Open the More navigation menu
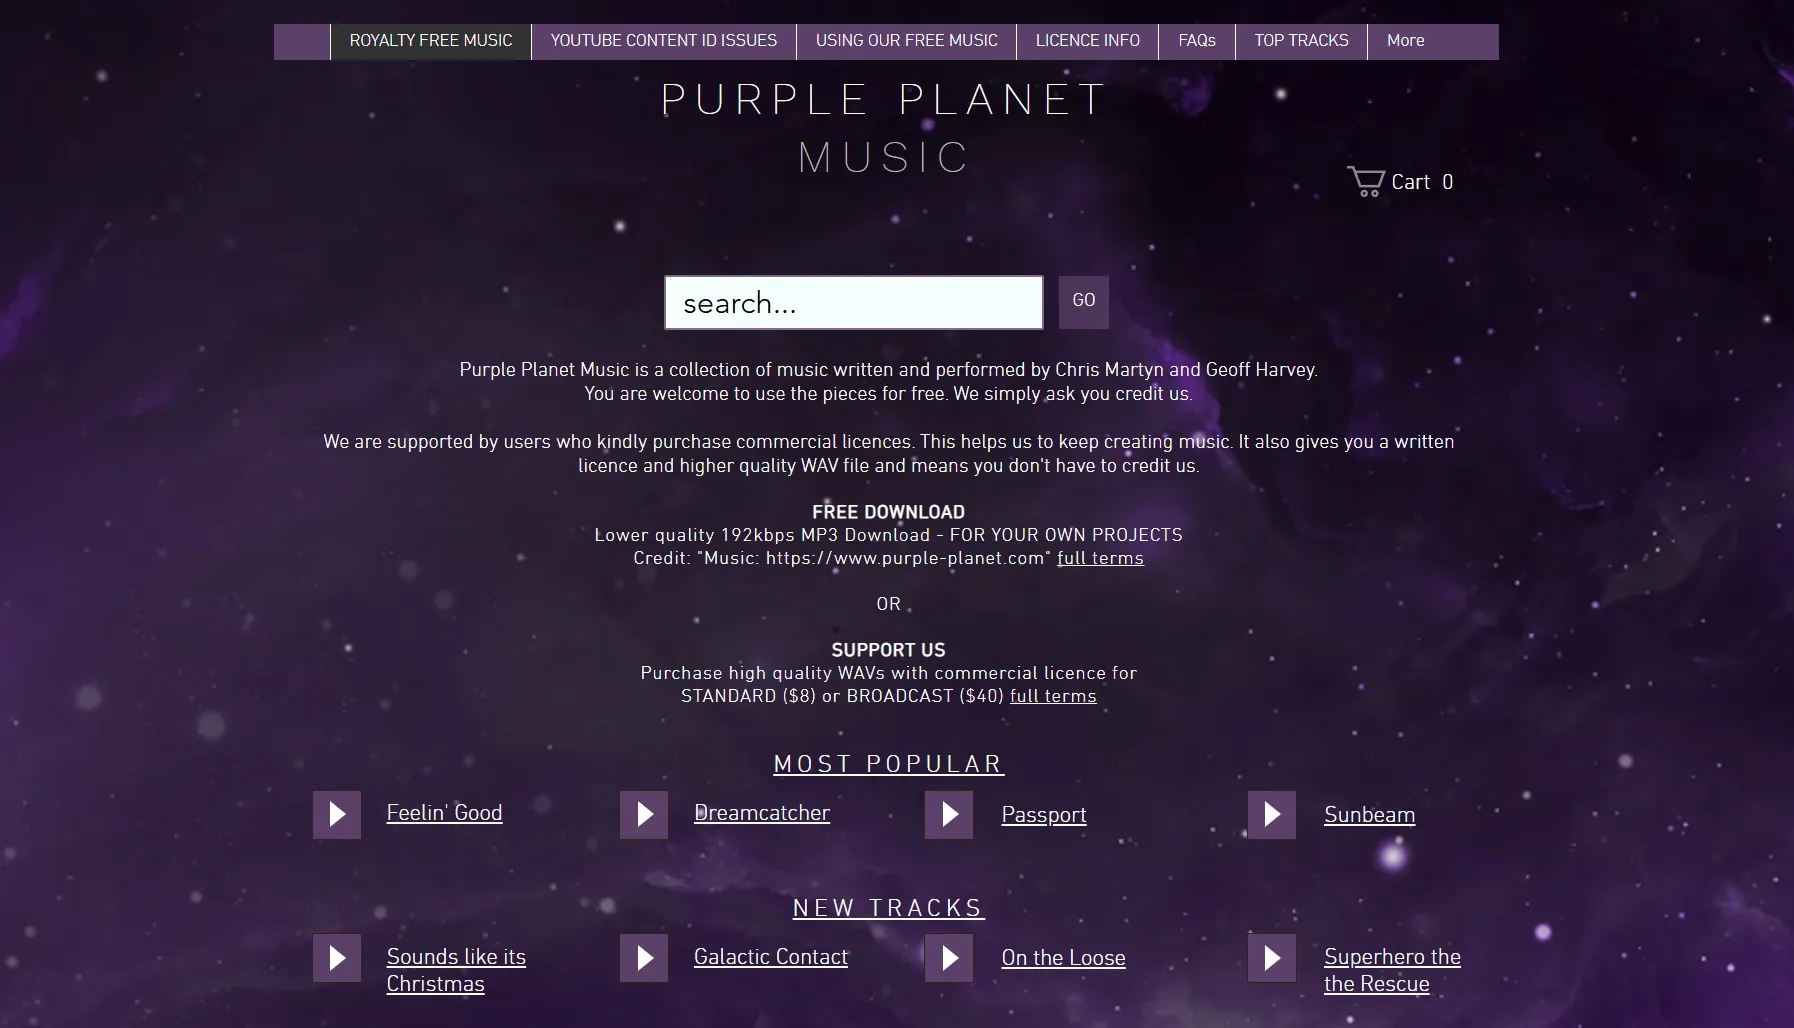 click(1405, 41)
